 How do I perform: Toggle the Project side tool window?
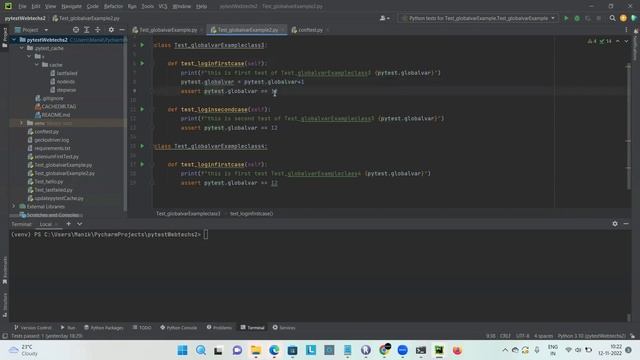click(4, 38)
